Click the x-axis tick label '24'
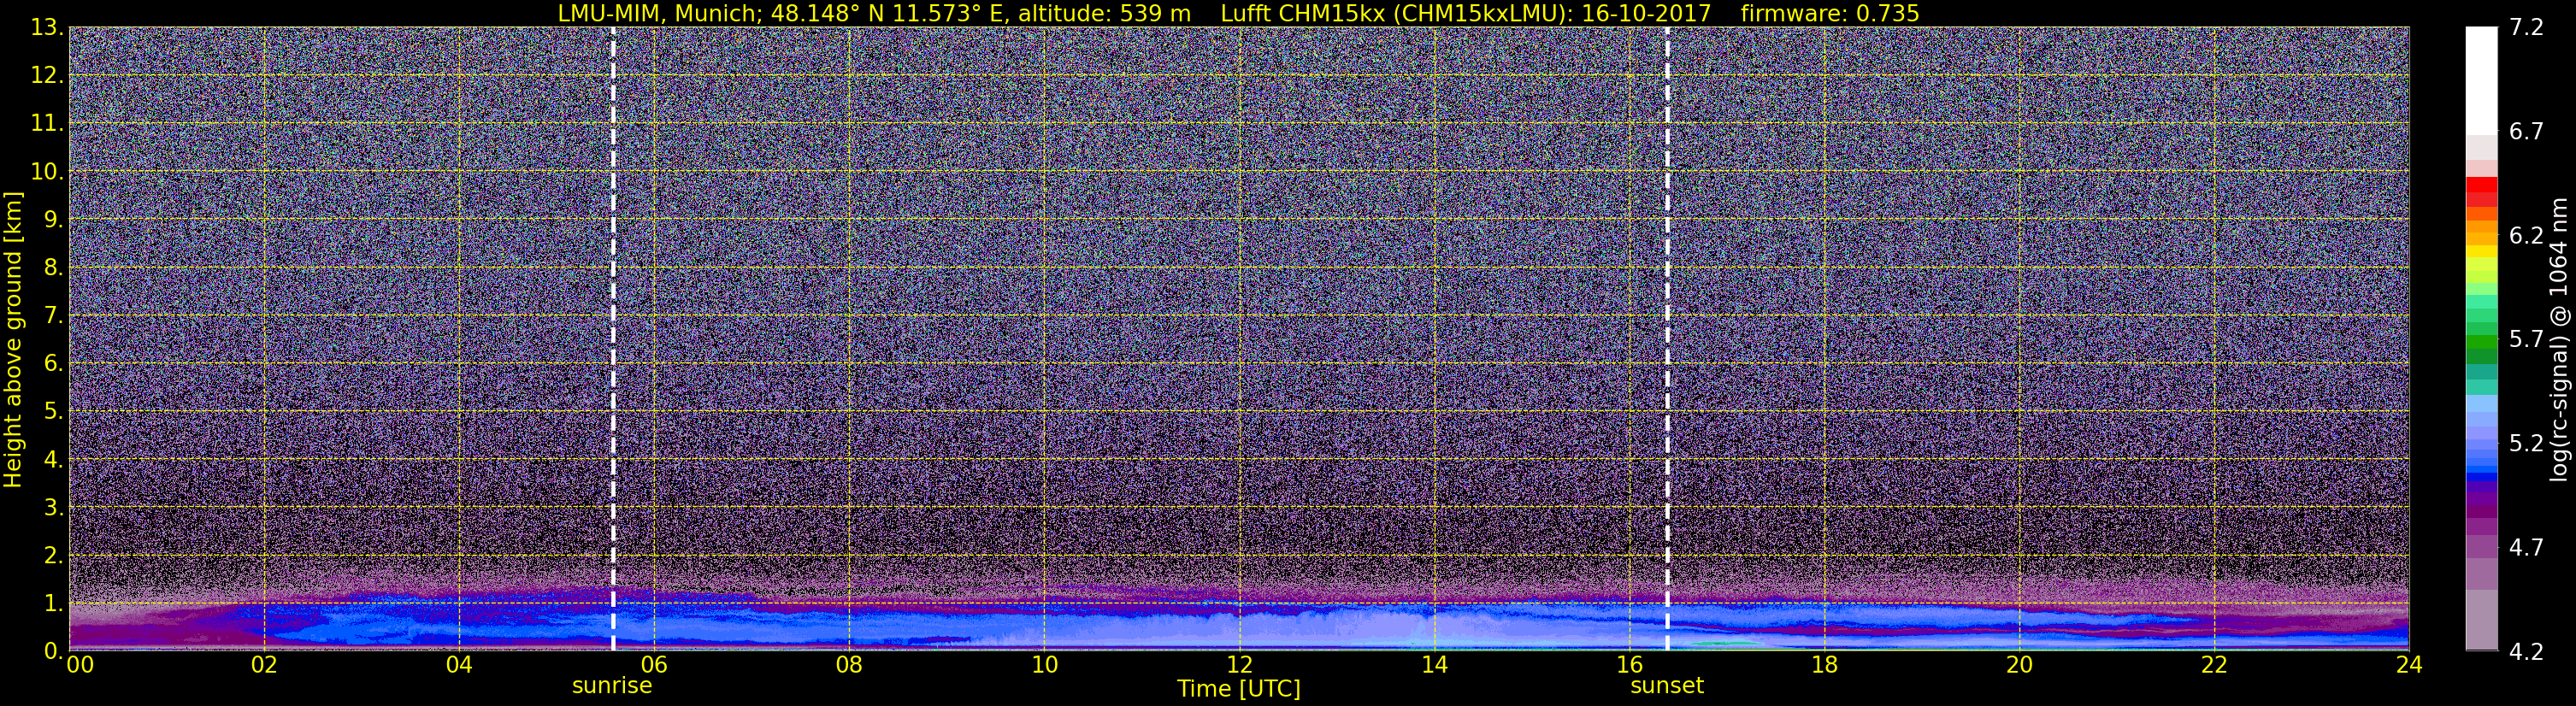 (2409, 665)
